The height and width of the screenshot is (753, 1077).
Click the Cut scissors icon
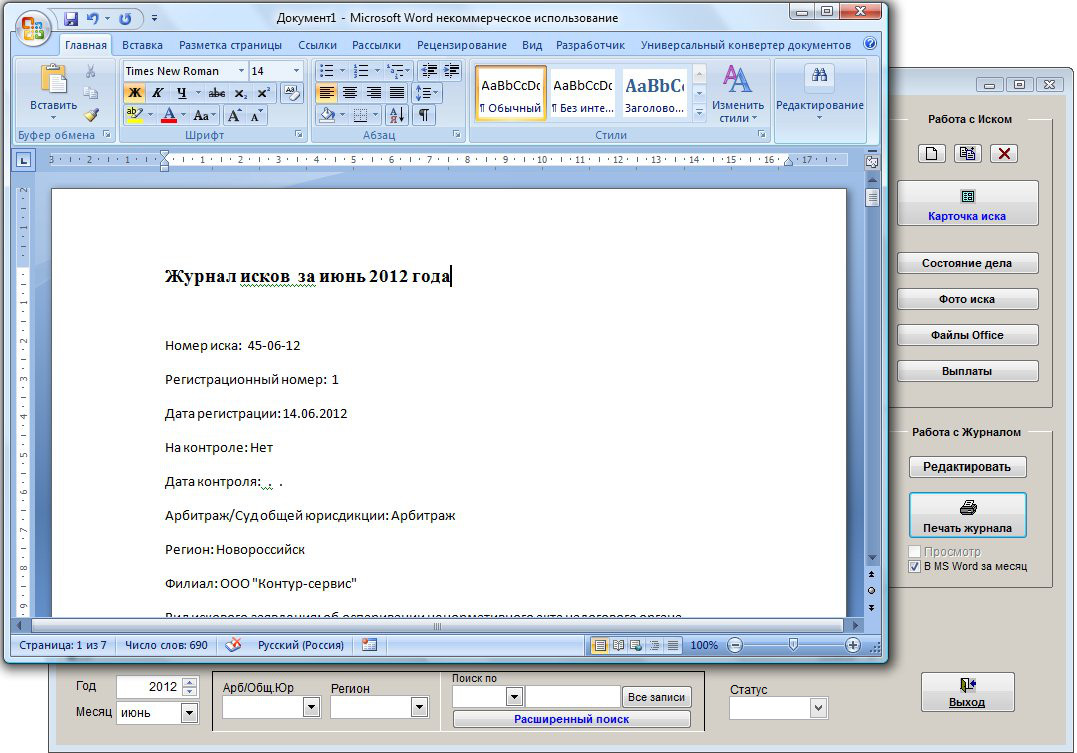pyautogui.click(x=91, y=71)
